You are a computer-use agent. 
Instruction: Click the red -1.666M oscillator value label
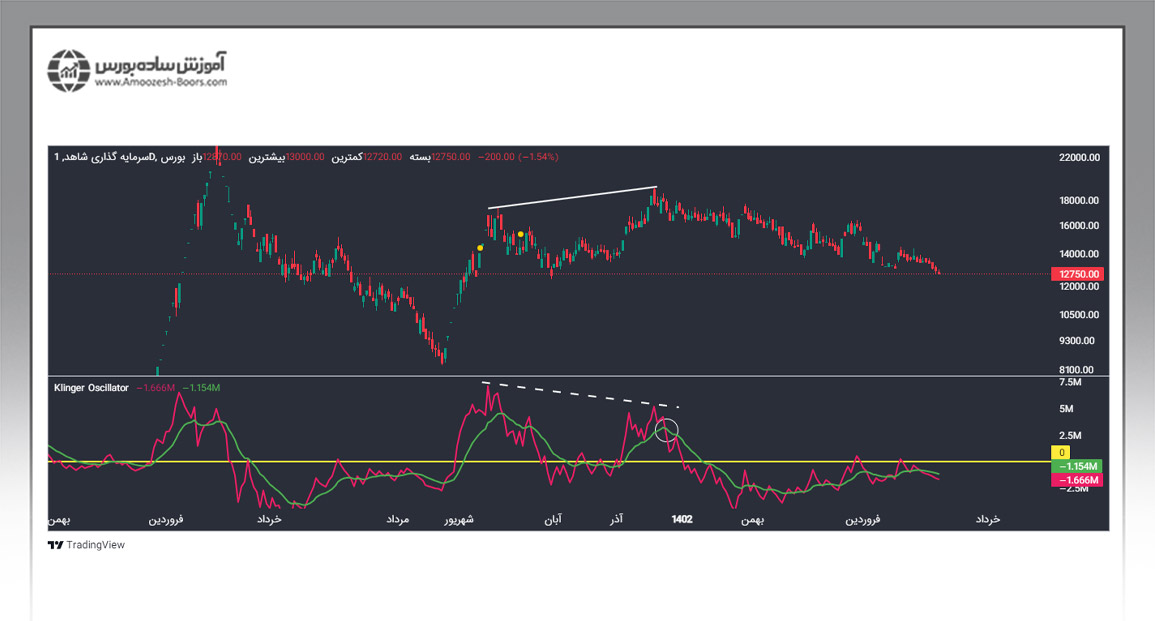[x=1078, y=481]
